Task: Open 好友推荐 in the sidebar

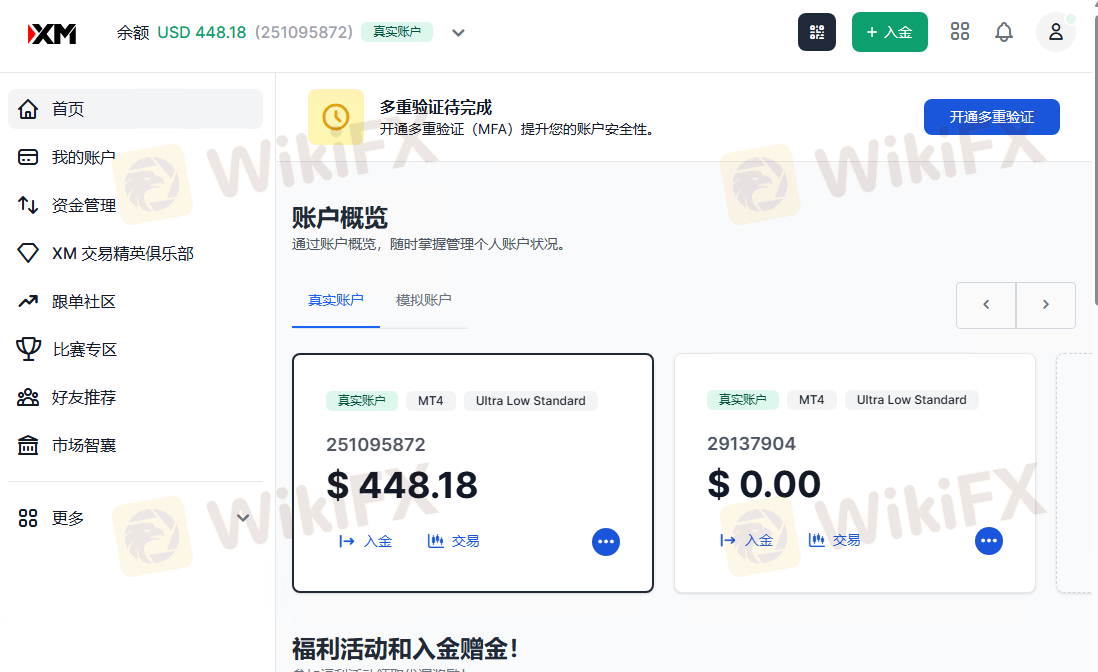Action: pos(135,398)
